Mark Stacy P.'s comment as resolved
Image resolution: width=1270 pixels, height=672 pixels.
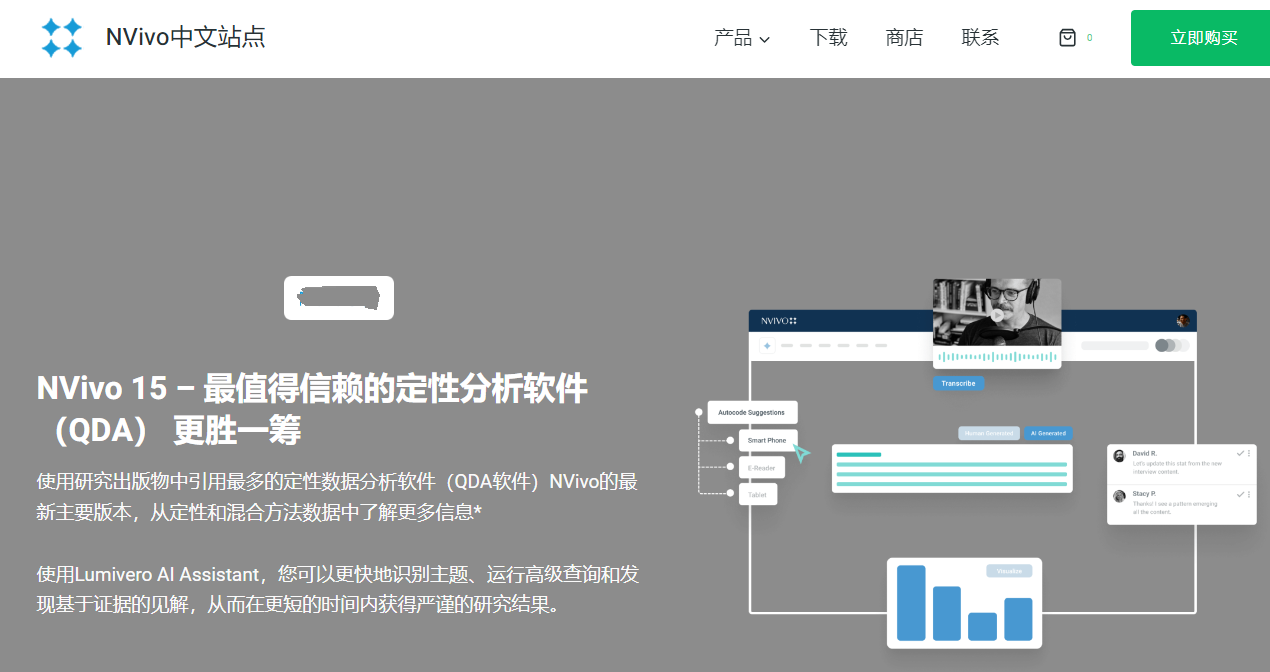click(1240, 494)
